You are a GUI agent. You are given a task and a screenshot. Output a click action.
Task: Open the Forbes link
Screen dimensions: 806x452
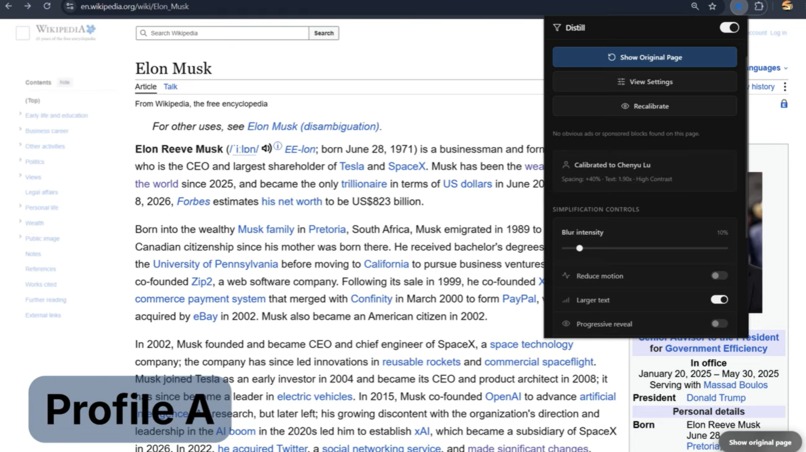click(x=193, y=202)
